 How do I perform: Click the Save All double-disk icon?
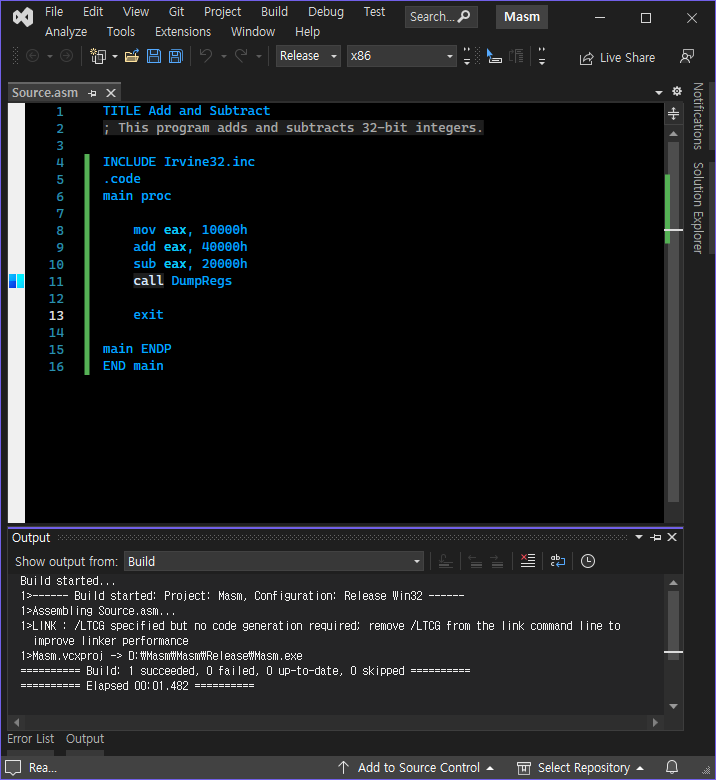point(176,56)
